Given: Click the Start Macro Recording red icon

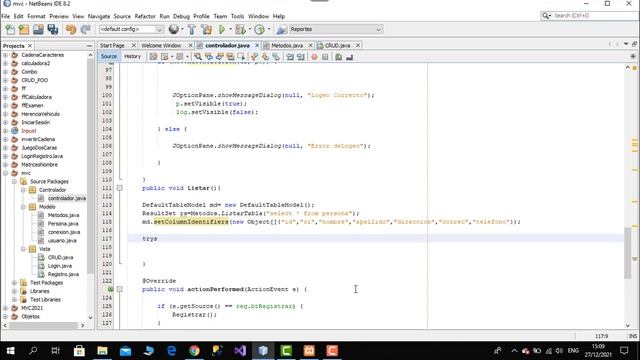Looking at the screenshot, I should click(314, 57).
